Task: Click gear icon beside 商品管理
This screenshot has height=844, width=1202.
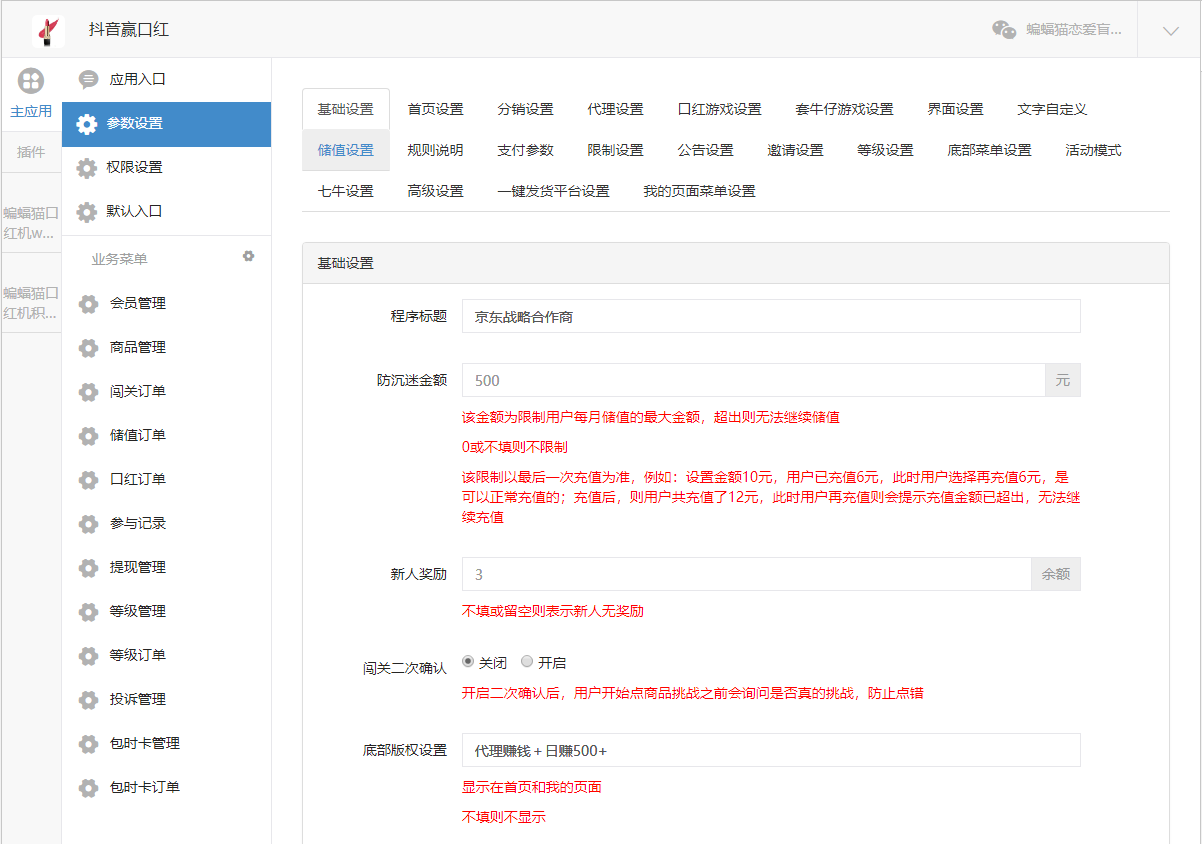Action: [x=89, y=348]
